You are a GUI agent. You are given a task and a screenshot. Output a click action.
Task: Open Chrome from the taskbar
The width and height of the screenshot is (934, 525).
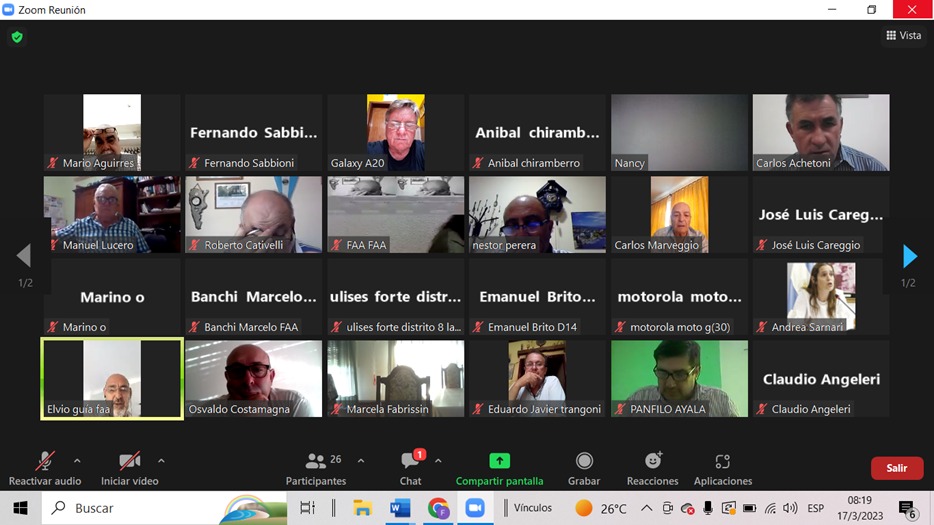point(438,508)
